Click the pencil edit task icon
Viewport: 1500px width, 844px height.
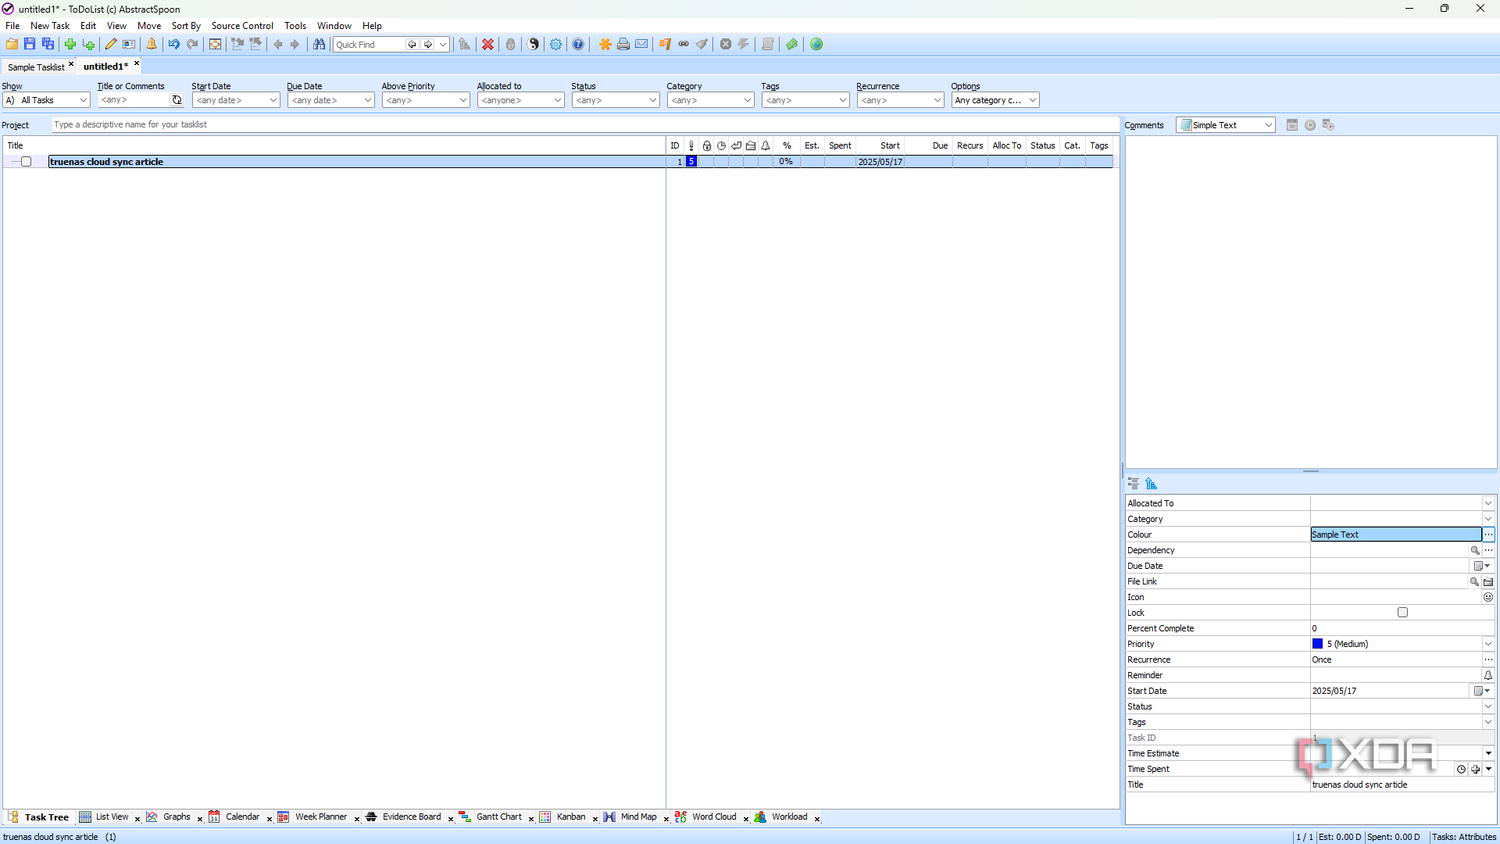(111, 44)
